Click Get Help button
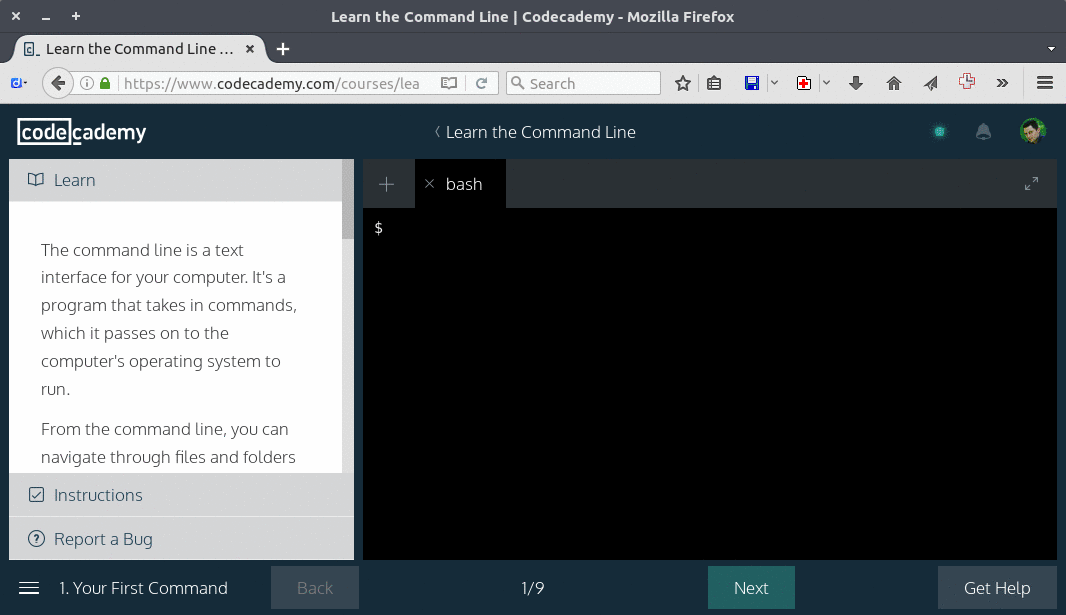 996,588
